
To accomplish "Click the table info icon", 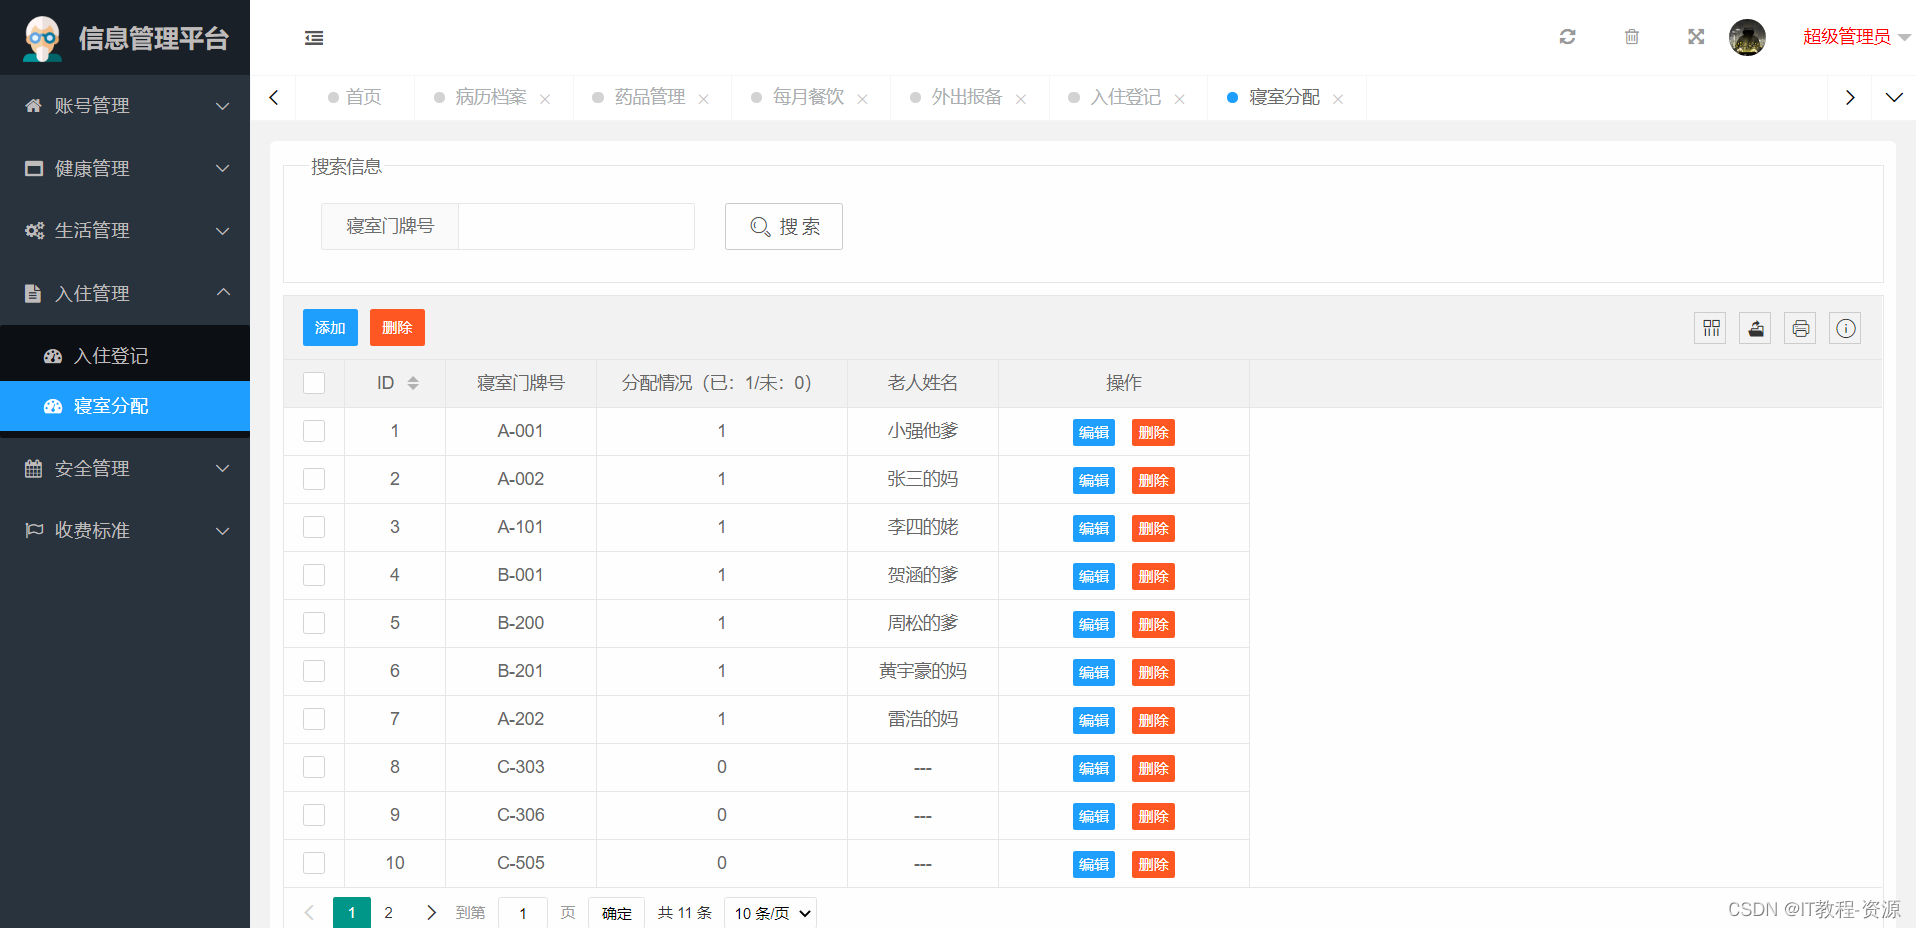I will point(1846,328).
